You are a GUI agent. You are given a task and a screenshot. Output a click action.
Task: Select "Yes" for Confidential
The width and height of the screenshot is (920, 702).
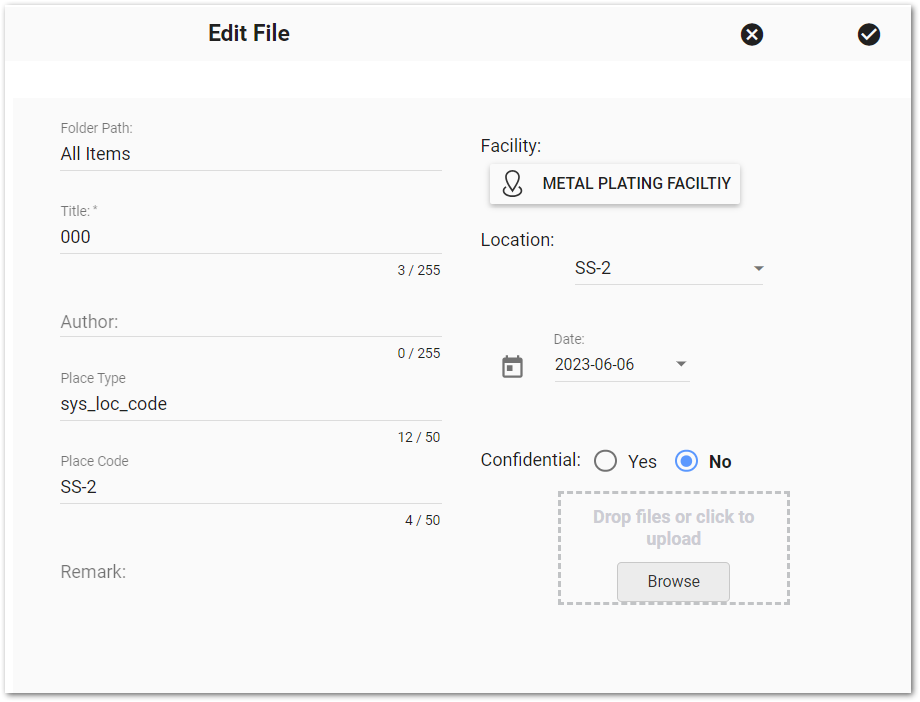coord(605,461)
